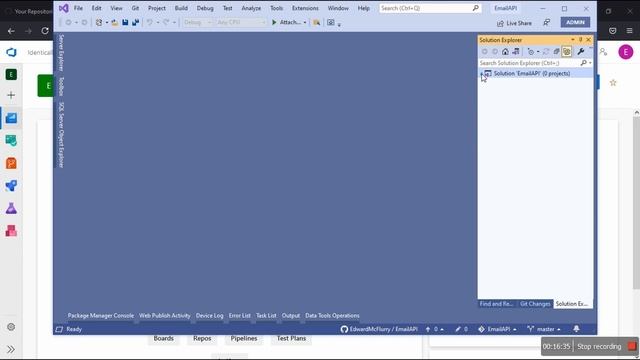This screenshot has height=360, width=640.
Task: Open the Attach button dropdown arrow
Action: click(304, 23)
